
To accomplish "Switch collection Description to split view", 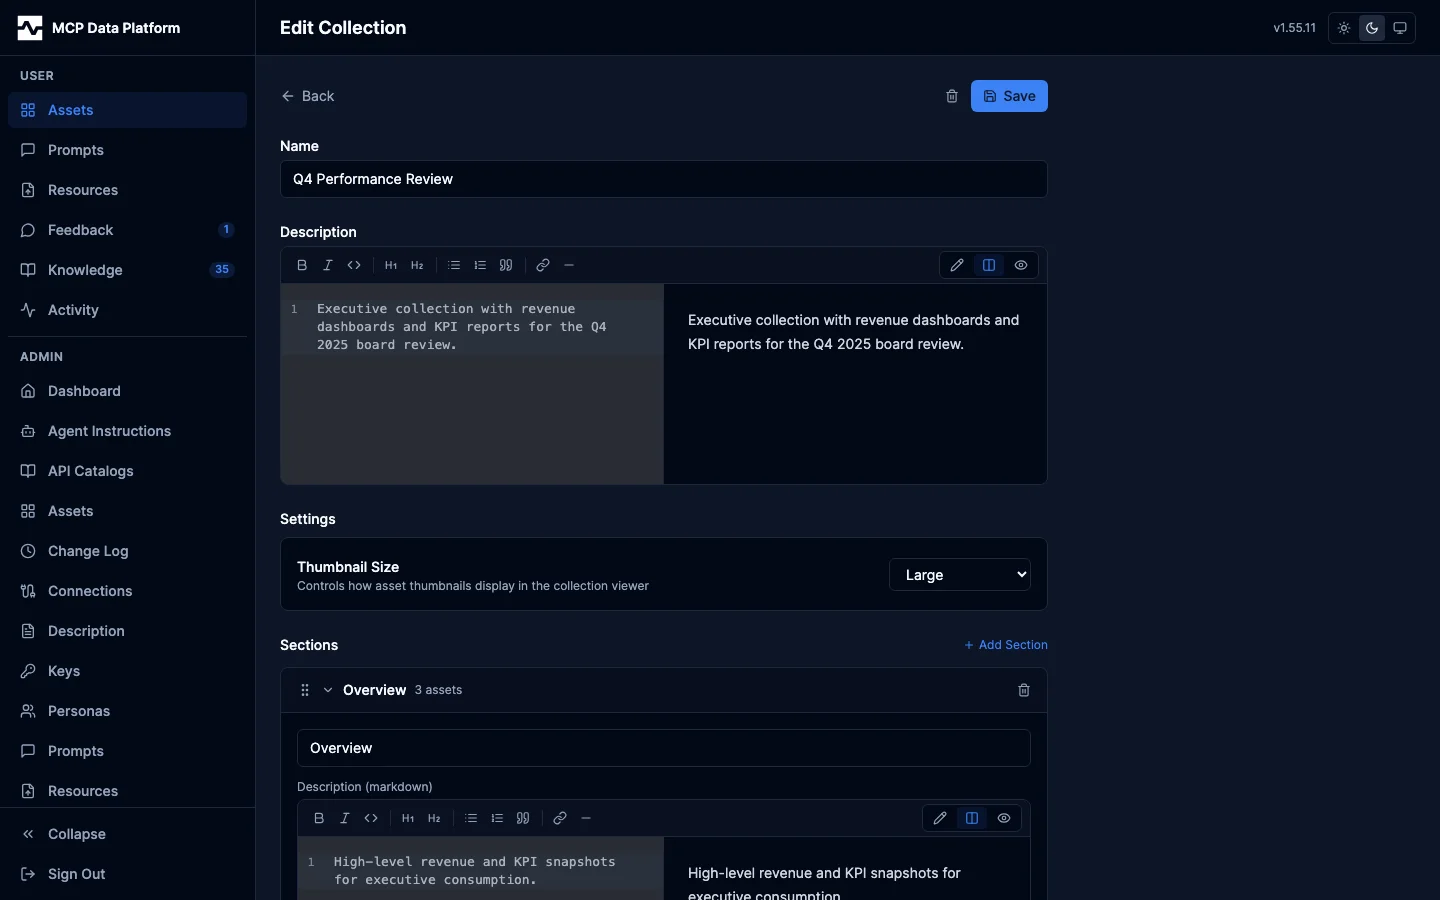I will coord(989,265).
